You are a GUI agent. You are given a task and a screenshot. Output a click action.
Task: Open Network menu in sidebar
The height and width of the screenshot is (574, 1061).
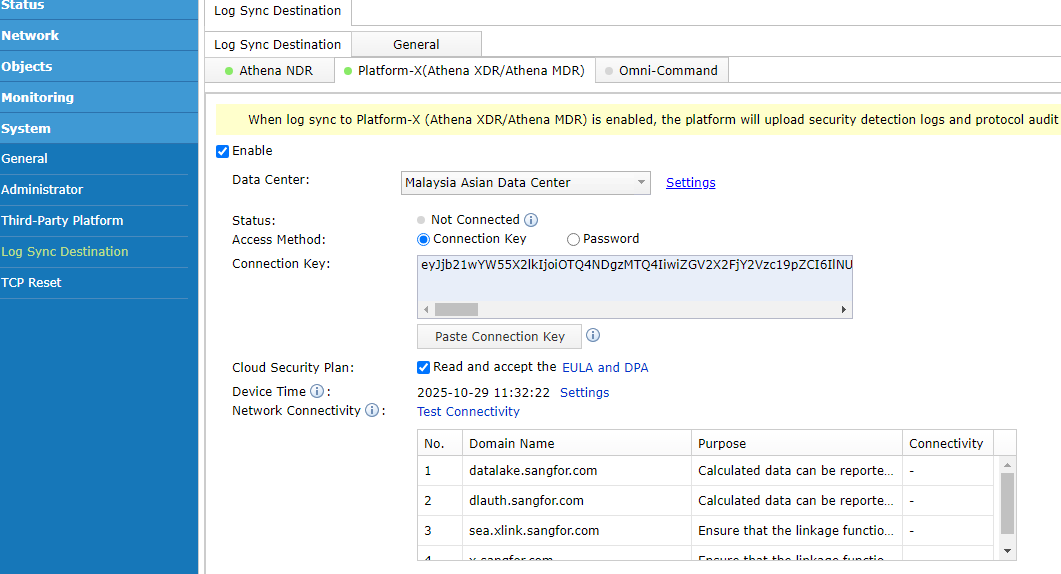[x=99, y=35]
